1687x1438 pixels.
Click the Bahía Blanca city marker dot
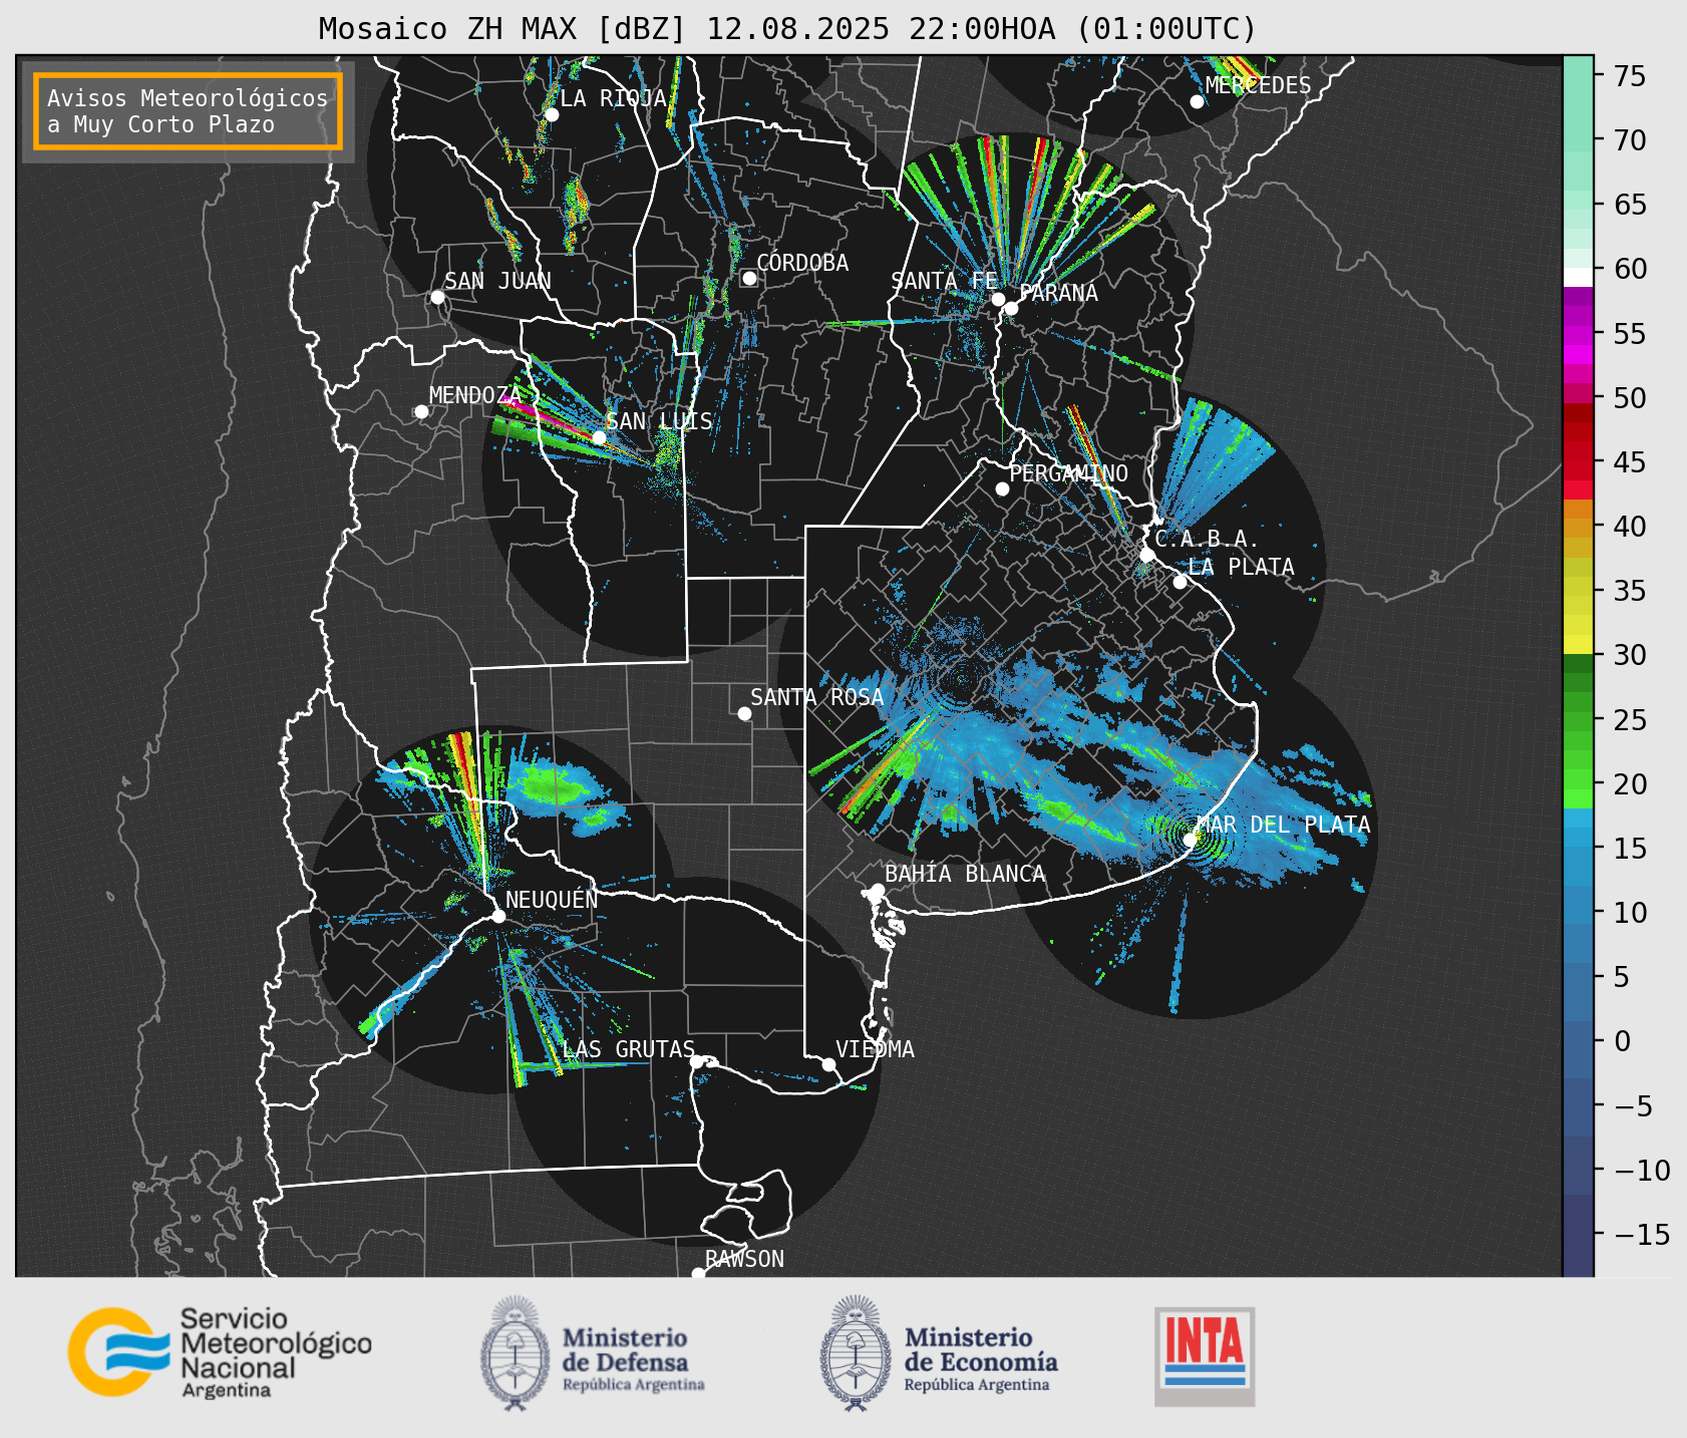[877, 890]
